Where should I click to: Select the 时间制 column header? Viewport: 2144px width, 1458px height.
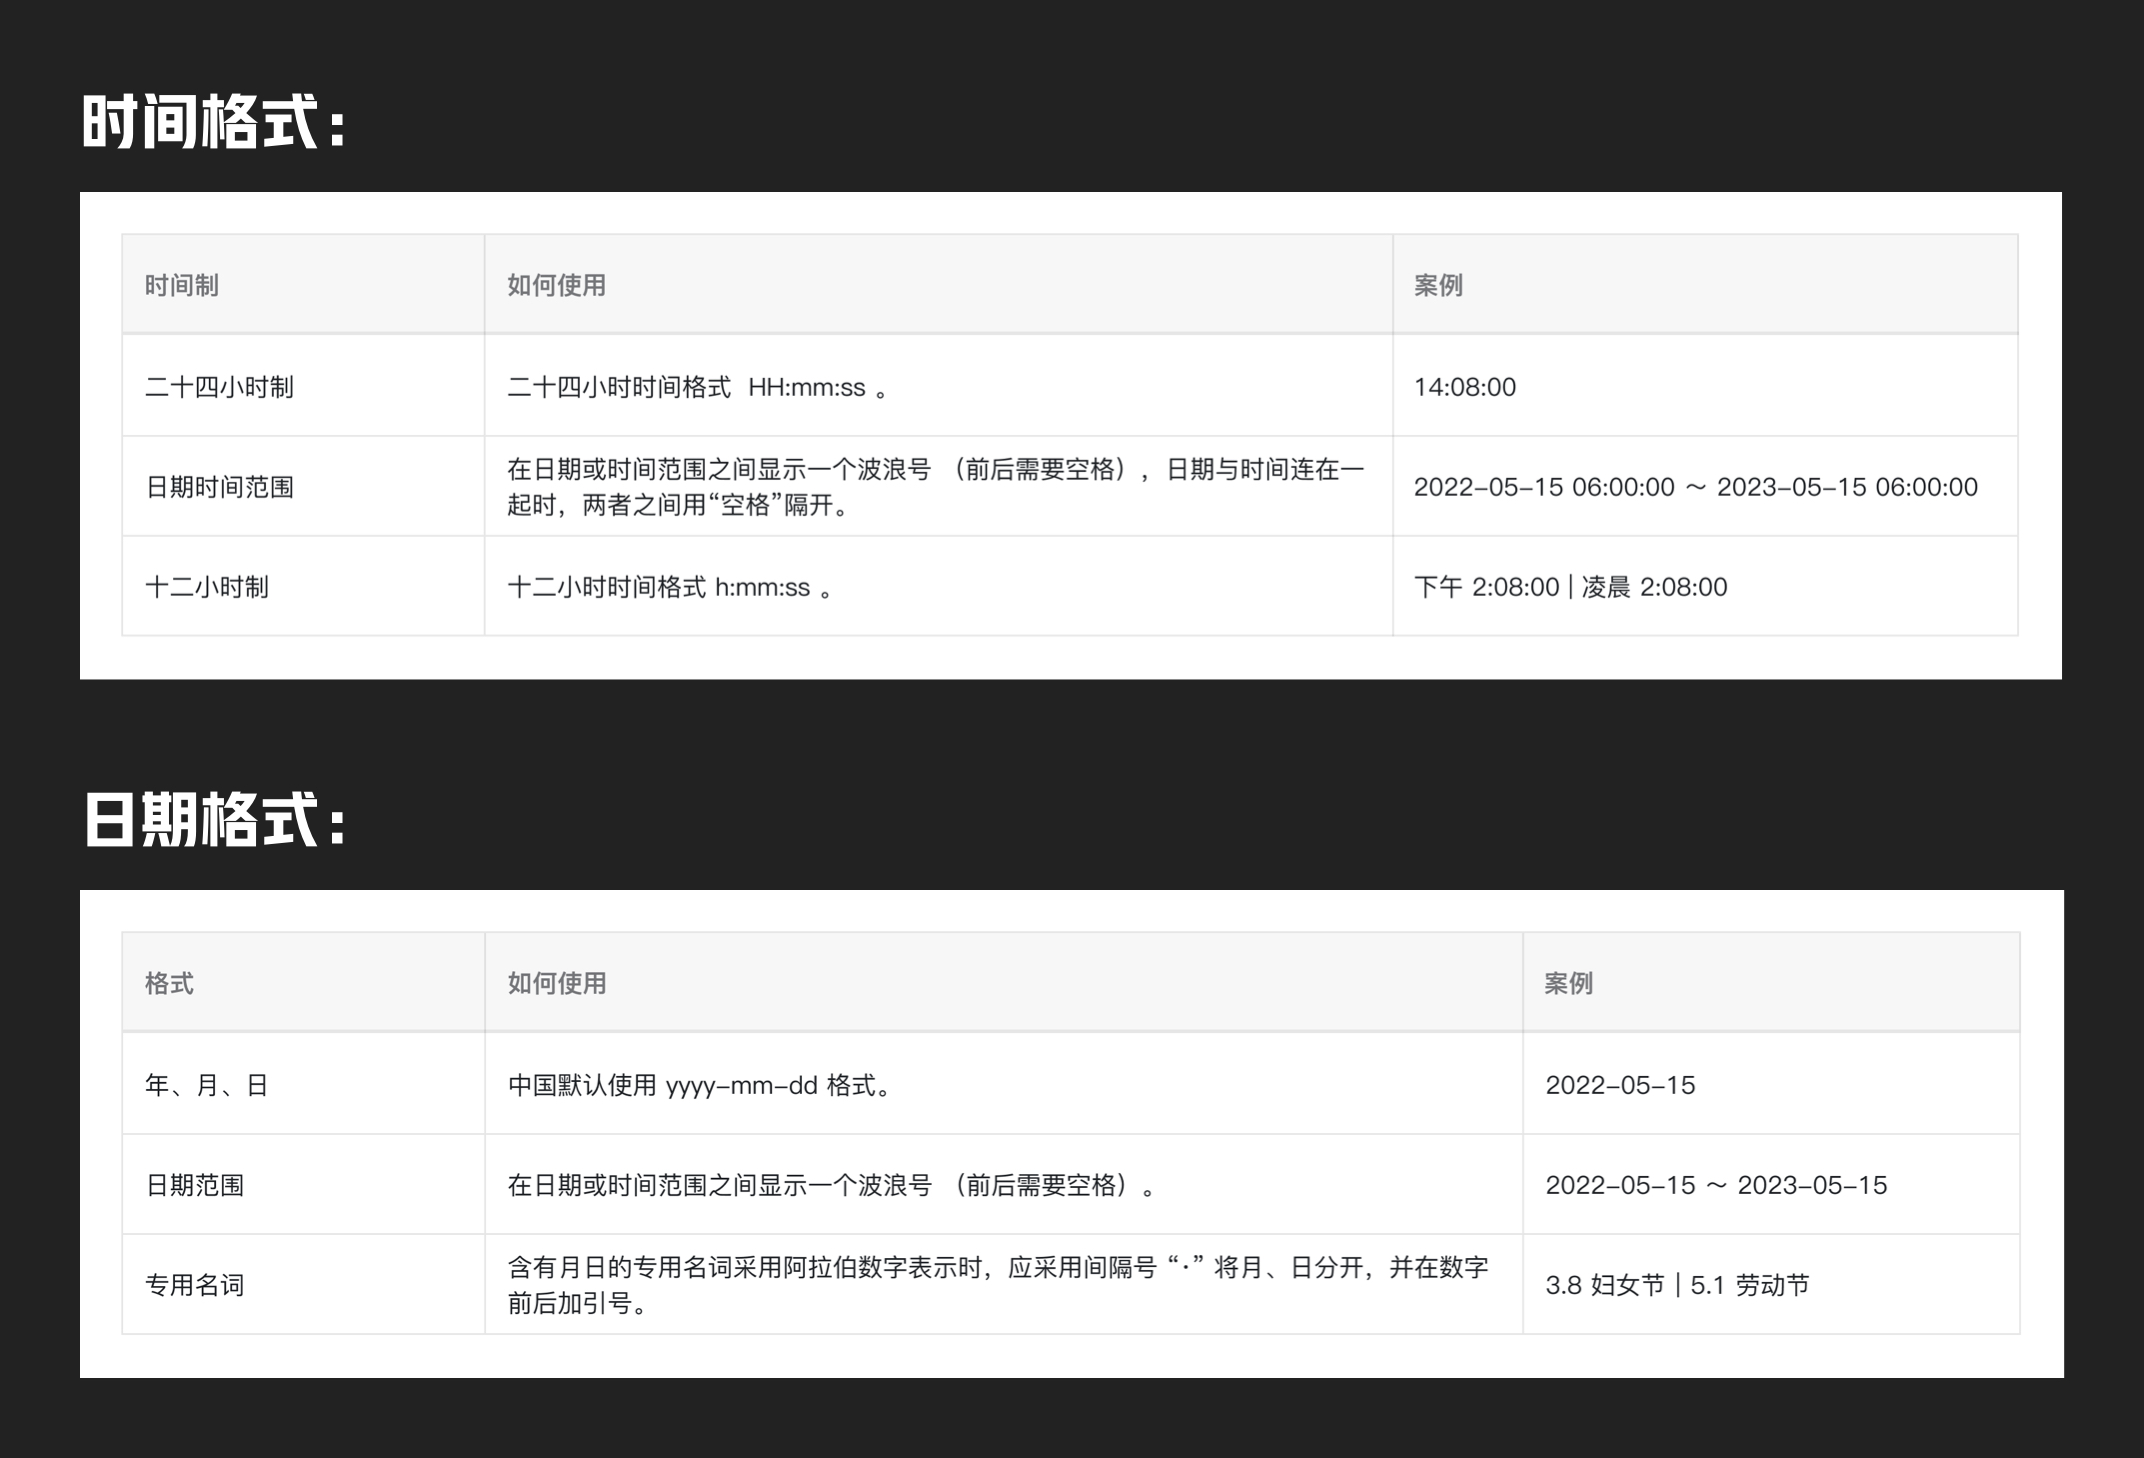(x=182, y=285)
